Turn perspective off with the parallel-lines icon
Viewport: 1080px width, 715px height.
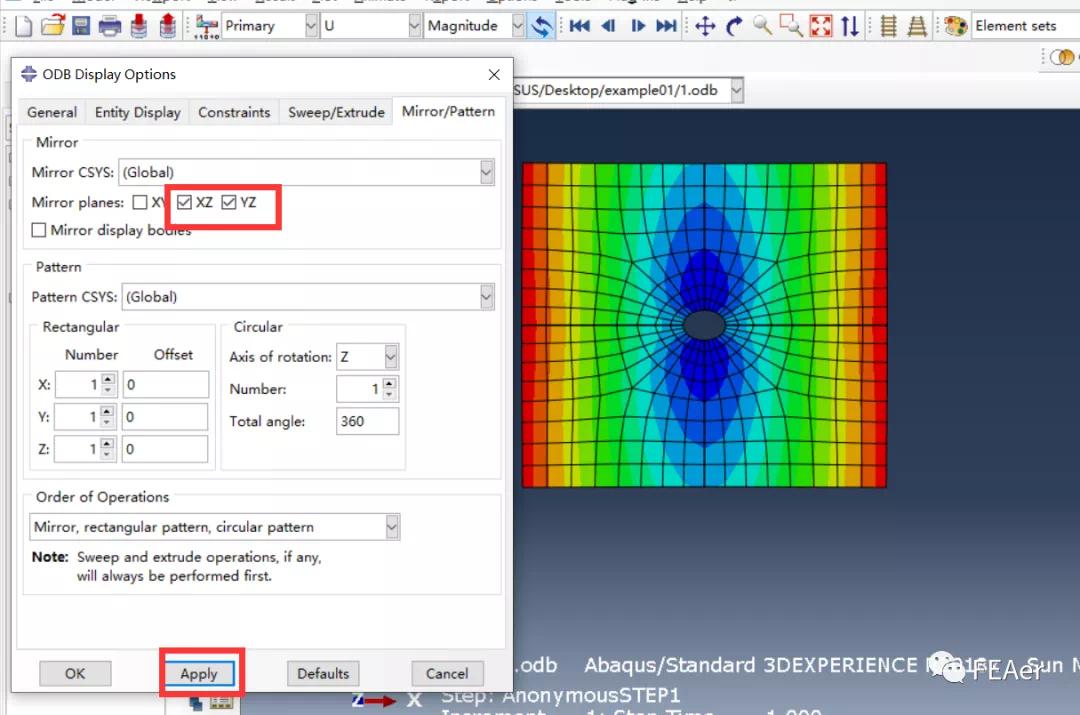[889, 26]
